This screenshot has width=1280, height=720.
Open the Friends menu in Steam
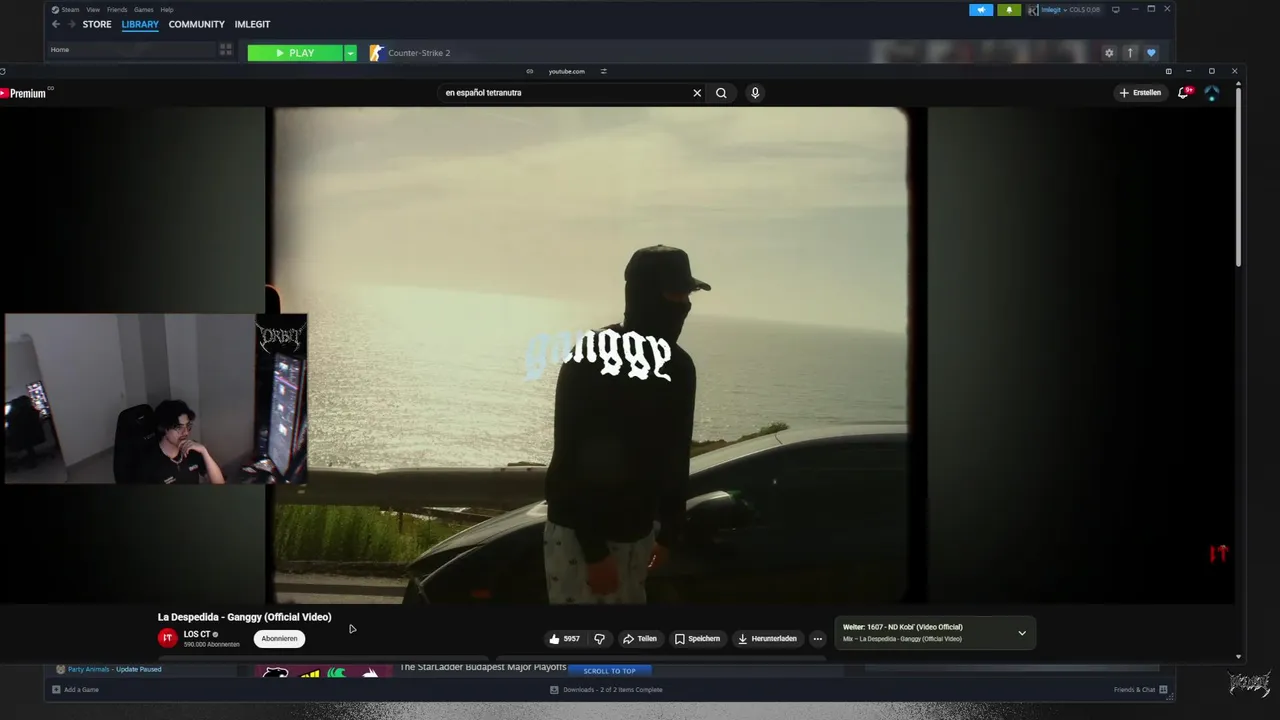[117, 10]
